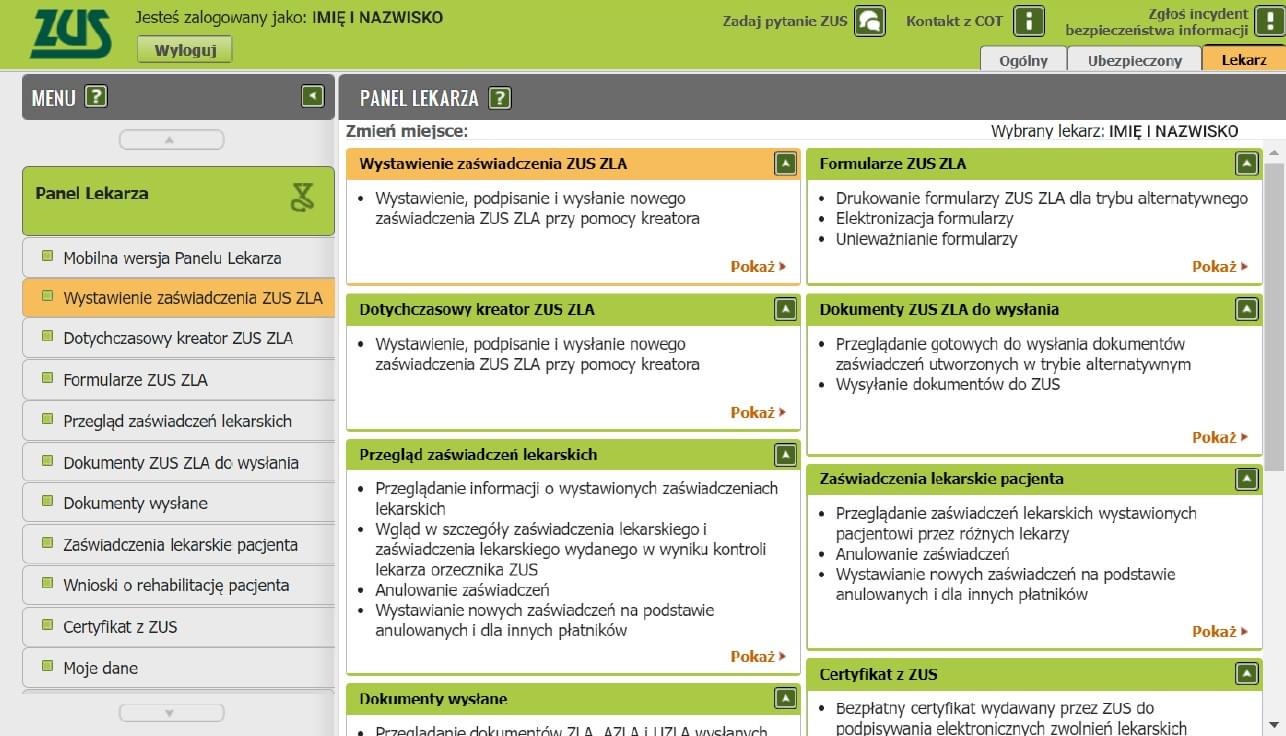Open Formularze ZUS ZLA in the left menu

[178, 380]
